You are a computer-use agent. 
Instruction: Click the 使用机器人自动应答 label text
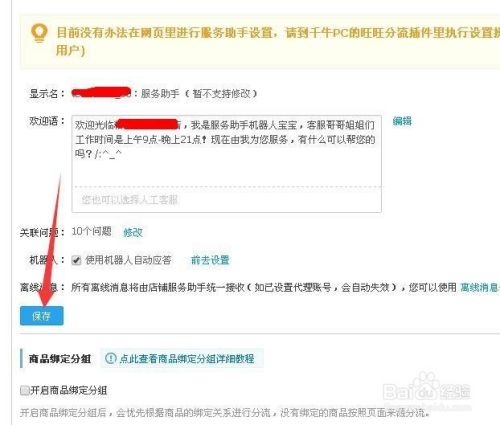pyautogui.click(x=128, y=260)
